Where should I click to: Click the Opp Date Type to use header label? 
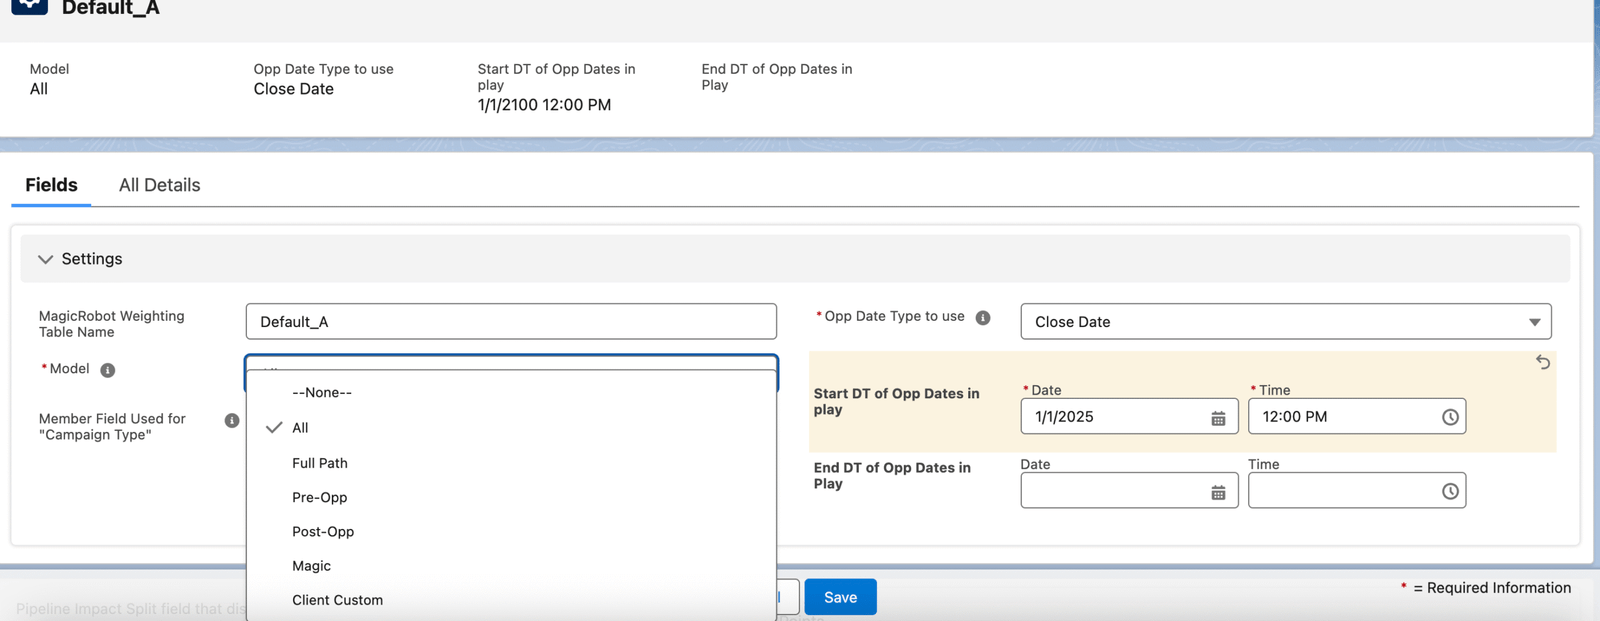coord(324,69)
